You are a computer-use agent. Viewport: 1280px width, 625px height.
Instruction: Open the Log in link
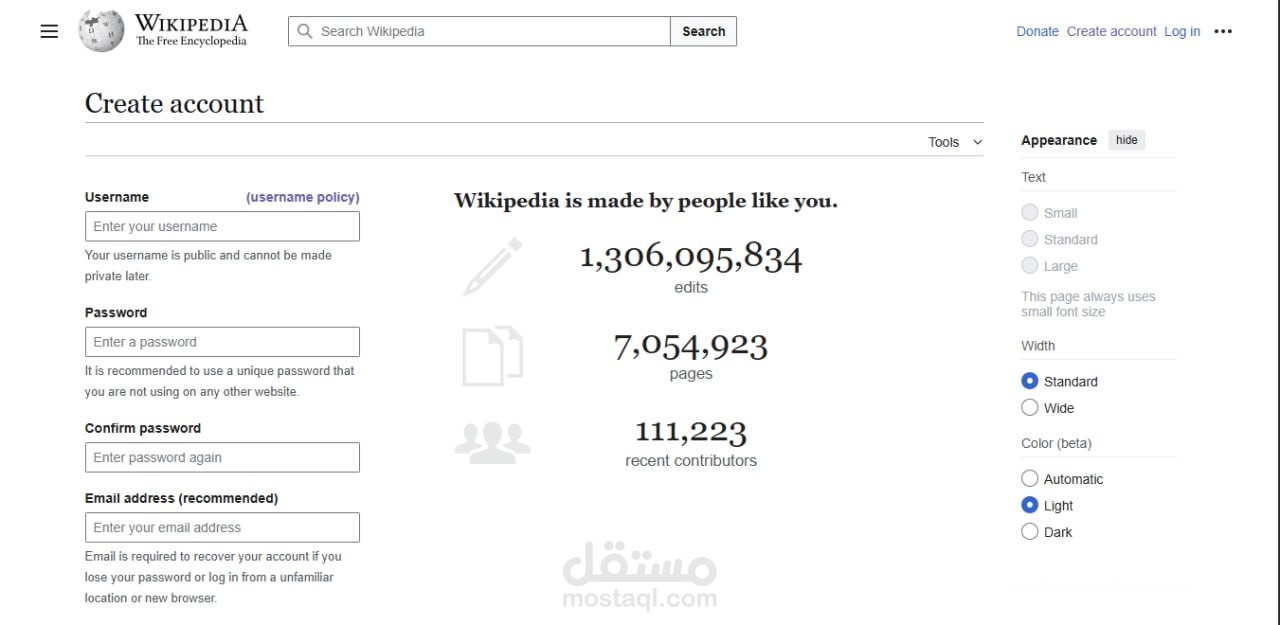click(x=1182, y=31)
